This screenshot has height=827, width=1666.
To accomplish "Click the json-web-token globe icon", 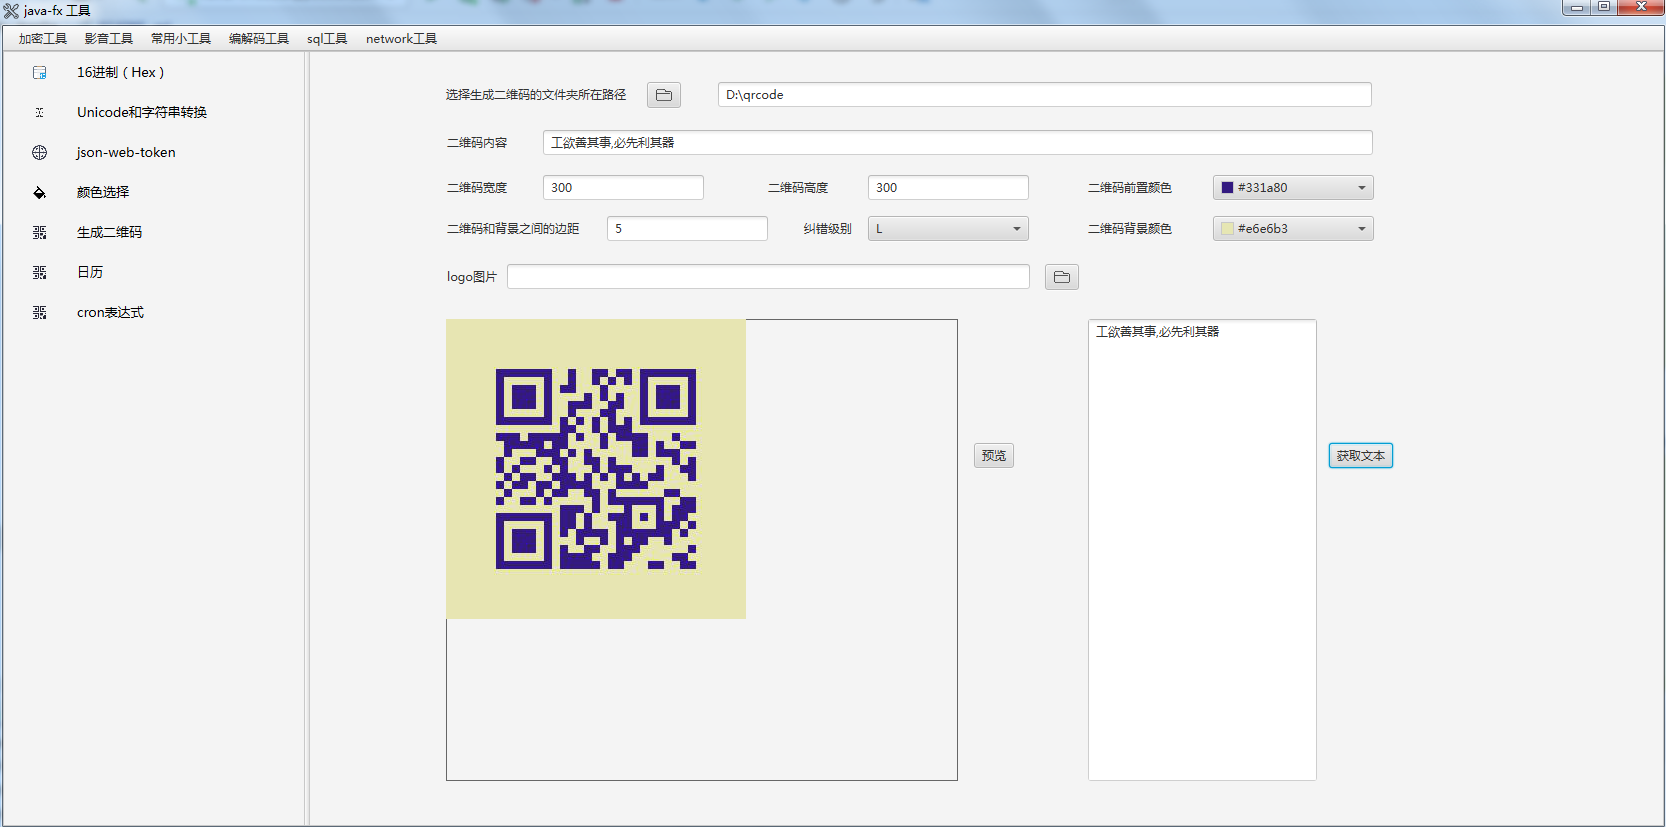I will point(40,153).
